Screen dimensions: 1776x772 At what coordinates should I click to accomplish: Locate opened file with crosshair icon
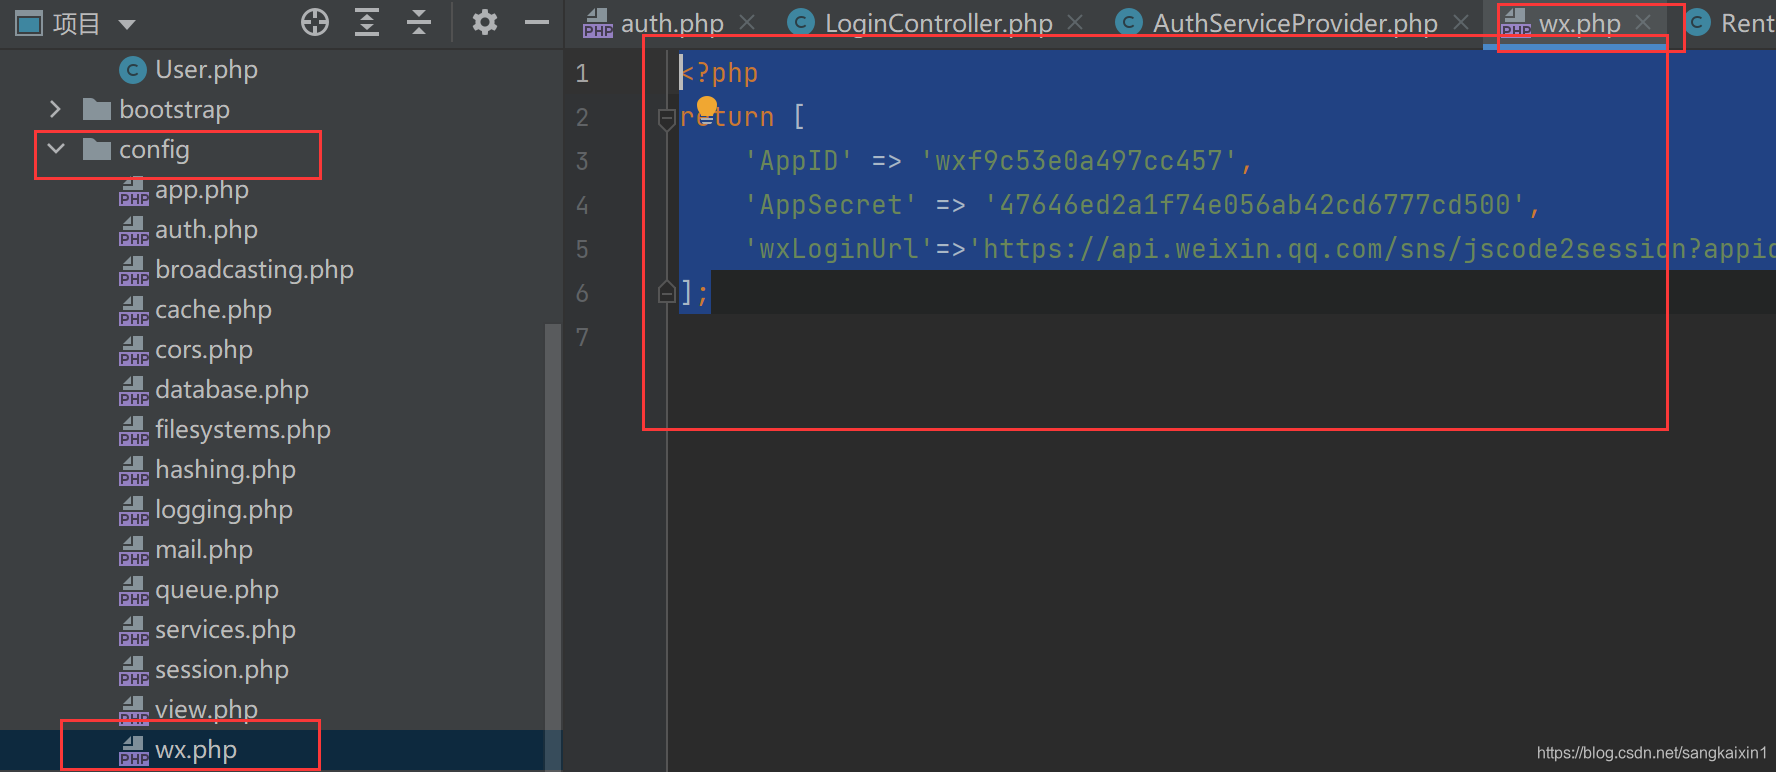(315, 22)
